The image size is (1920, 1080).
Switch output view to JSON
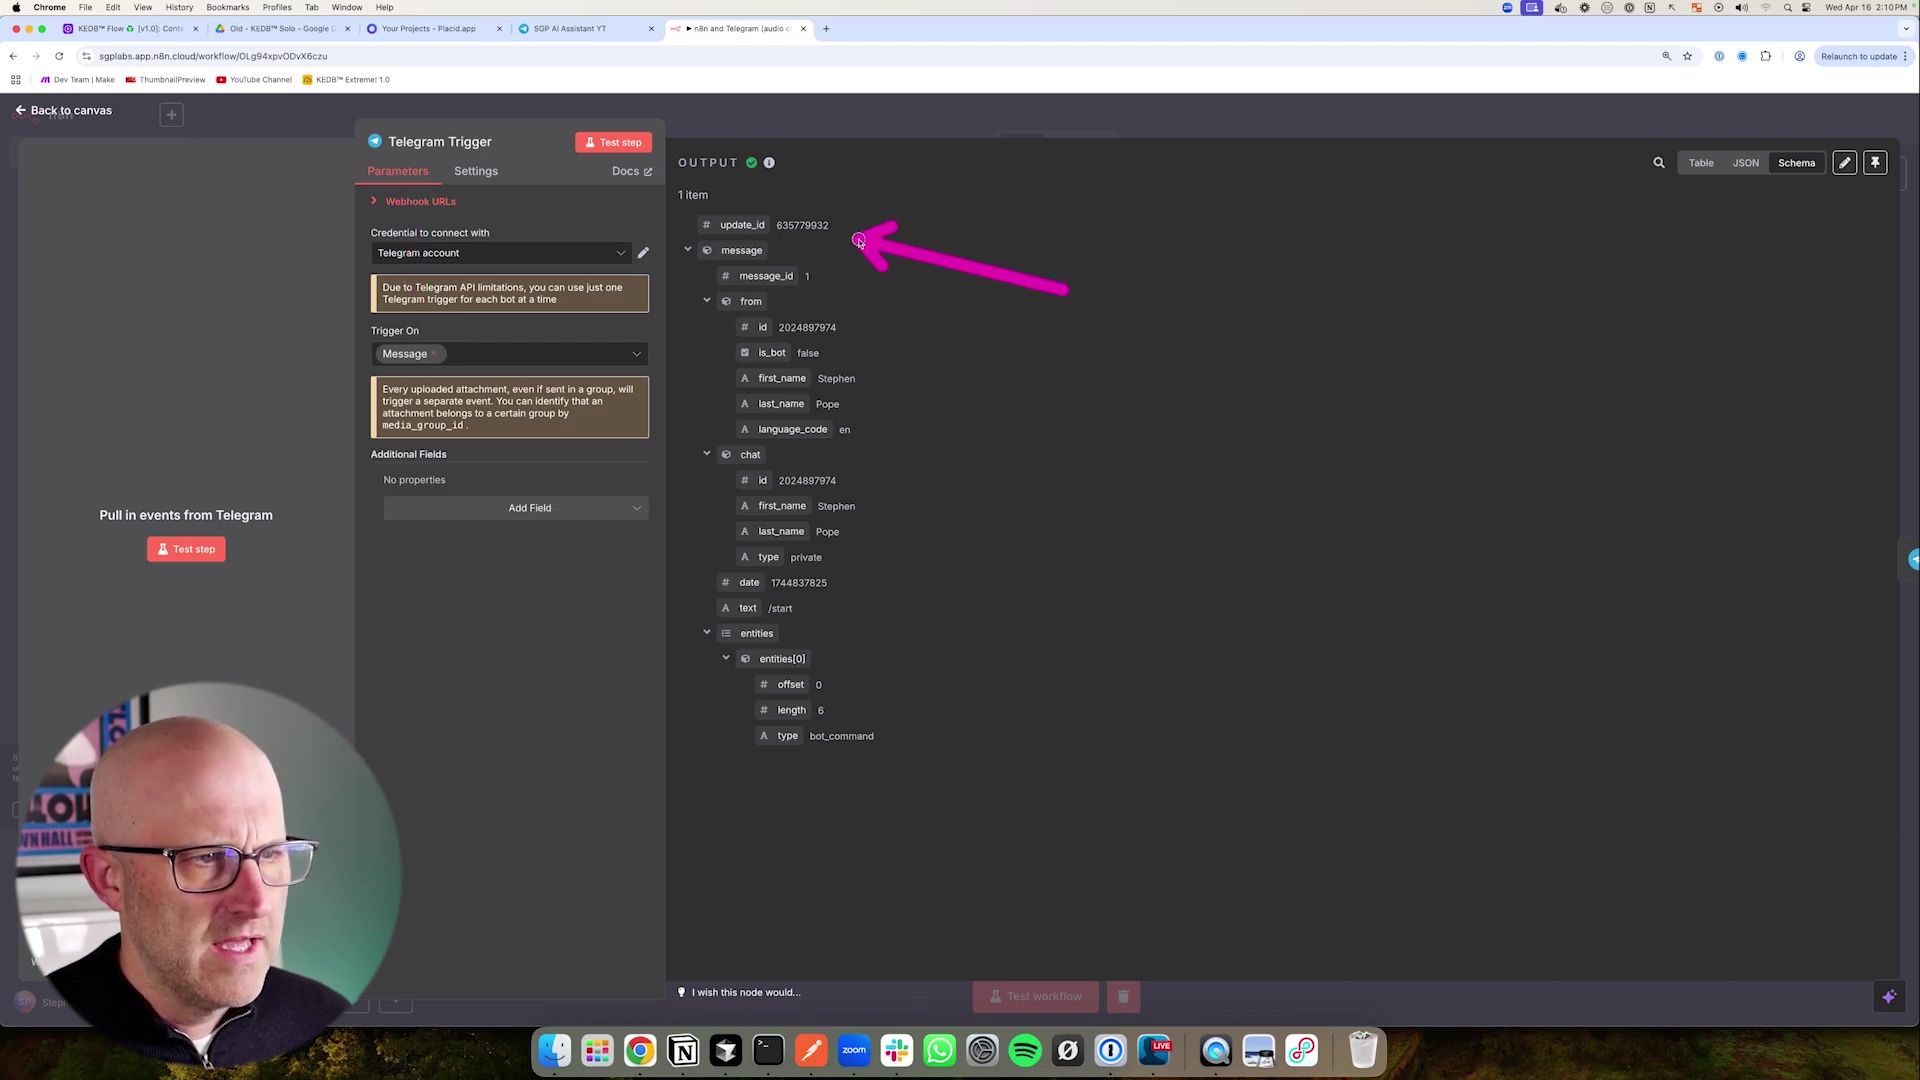[x=1745, y=163]
